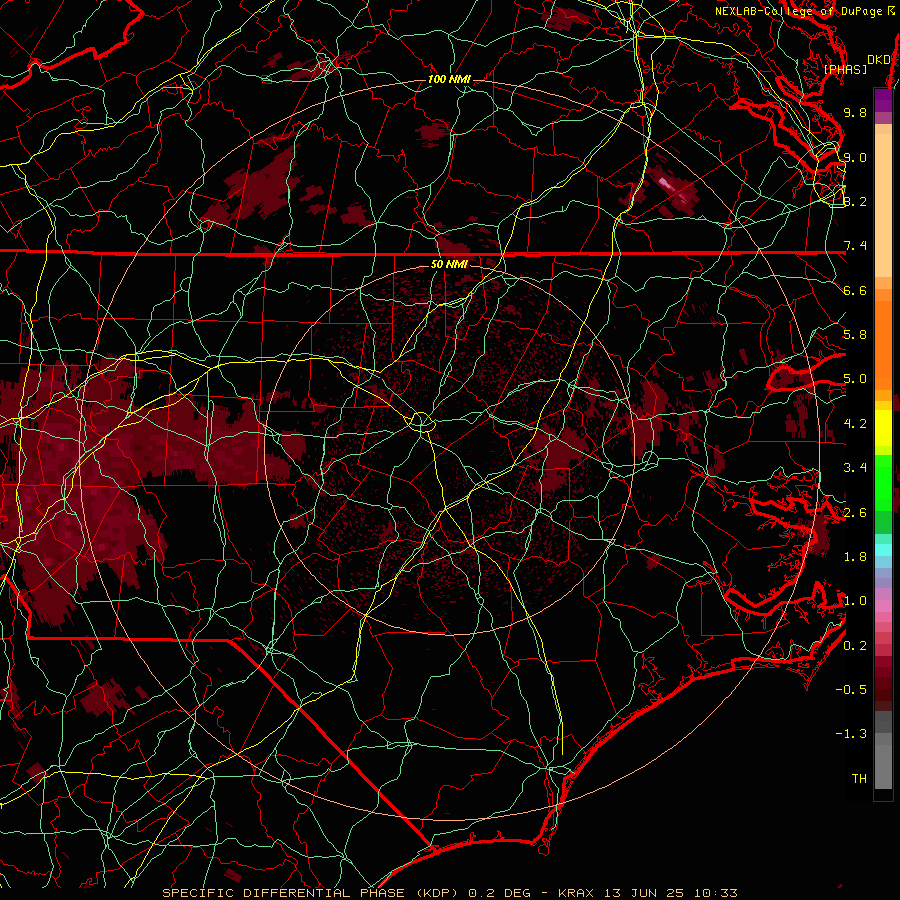
Task: Click the TH label on color scale
Action: (859, 779)
